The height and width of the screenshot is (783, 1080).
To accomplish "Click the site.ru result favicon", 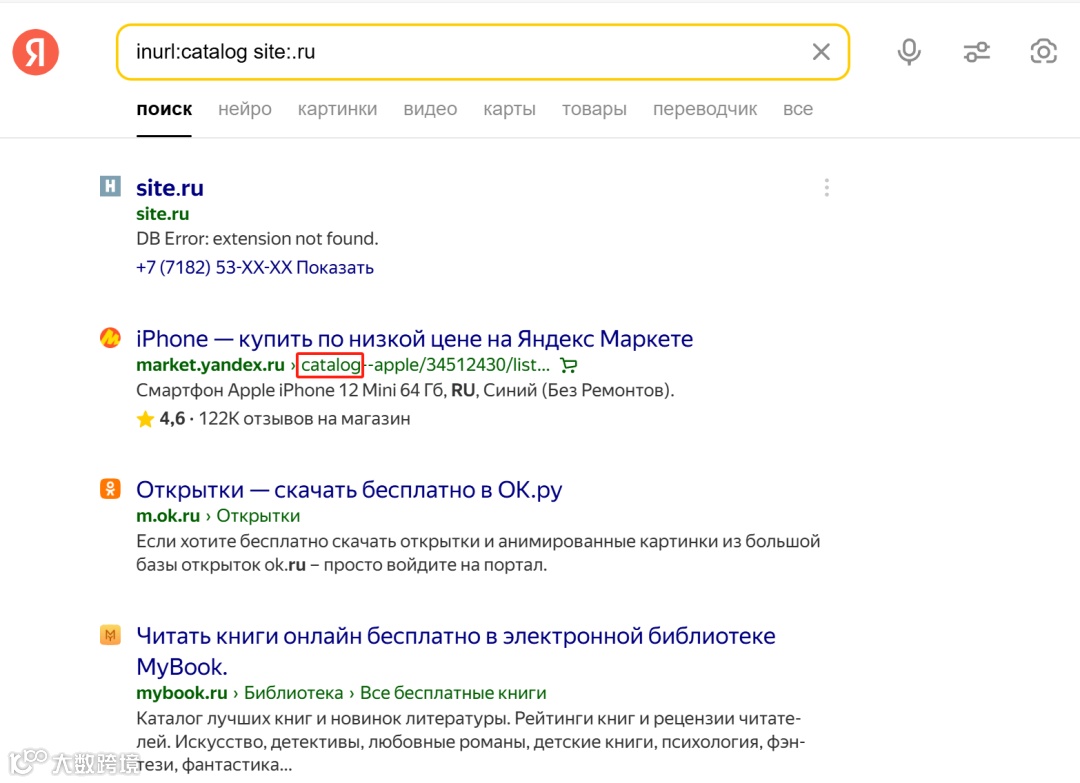I will pos(110,186).
